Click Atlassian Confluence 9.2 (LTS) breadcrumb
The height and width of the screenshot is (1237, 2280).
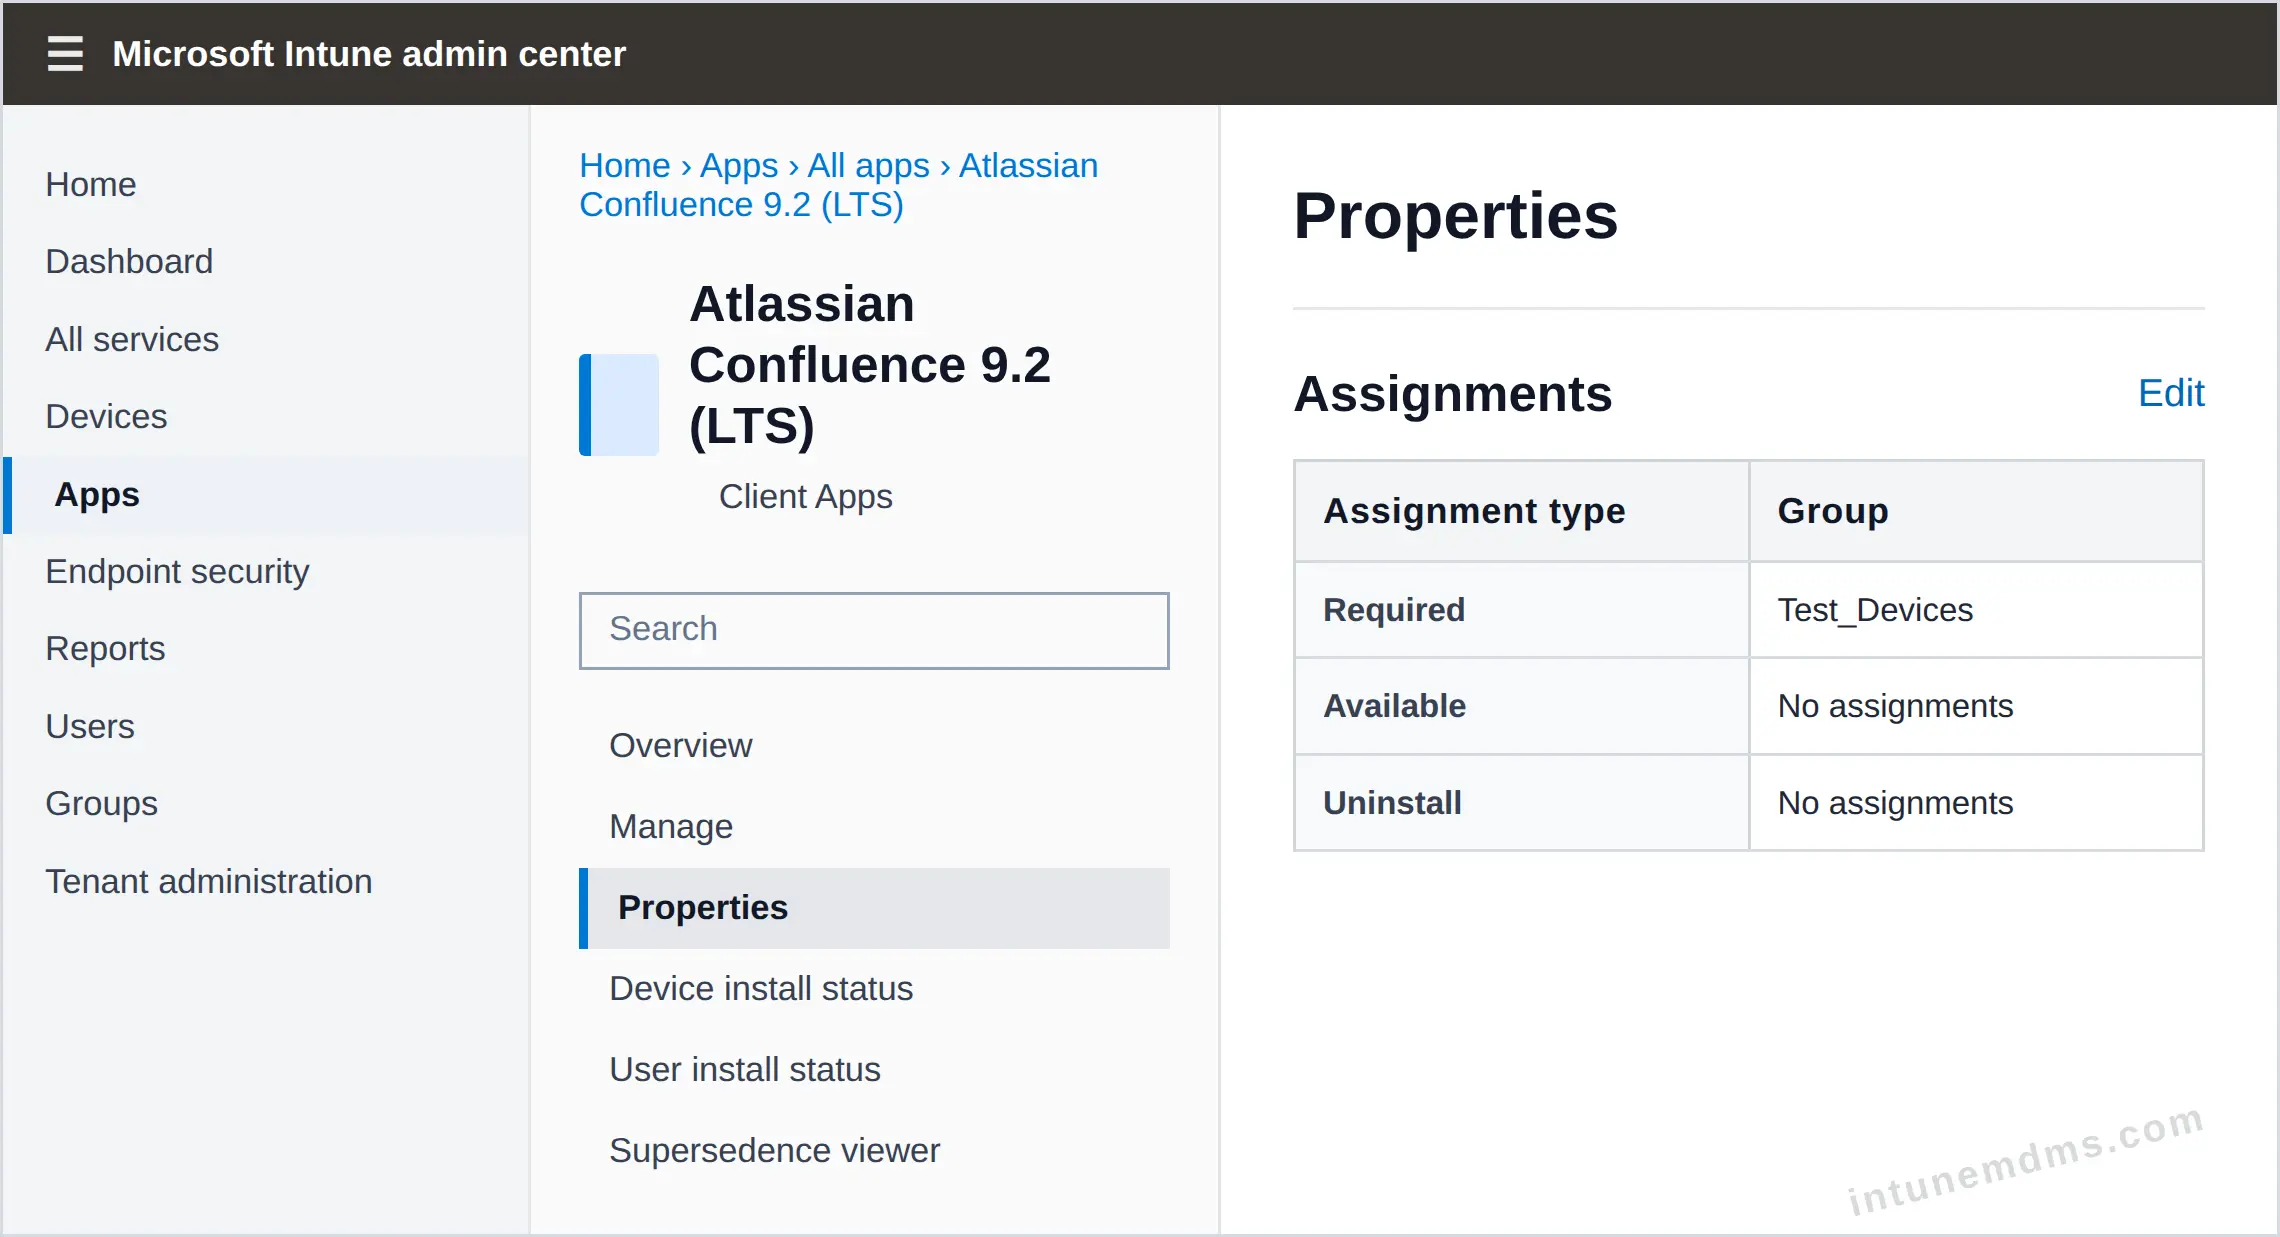839,185
